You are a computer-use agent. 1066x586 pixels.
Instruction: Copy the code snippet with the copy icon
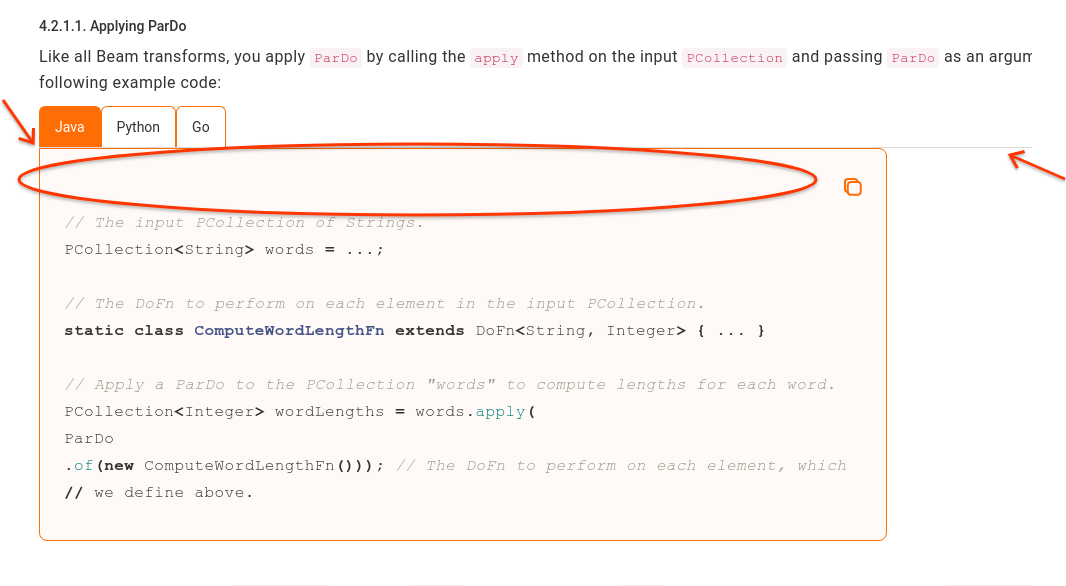pos(853,187)
